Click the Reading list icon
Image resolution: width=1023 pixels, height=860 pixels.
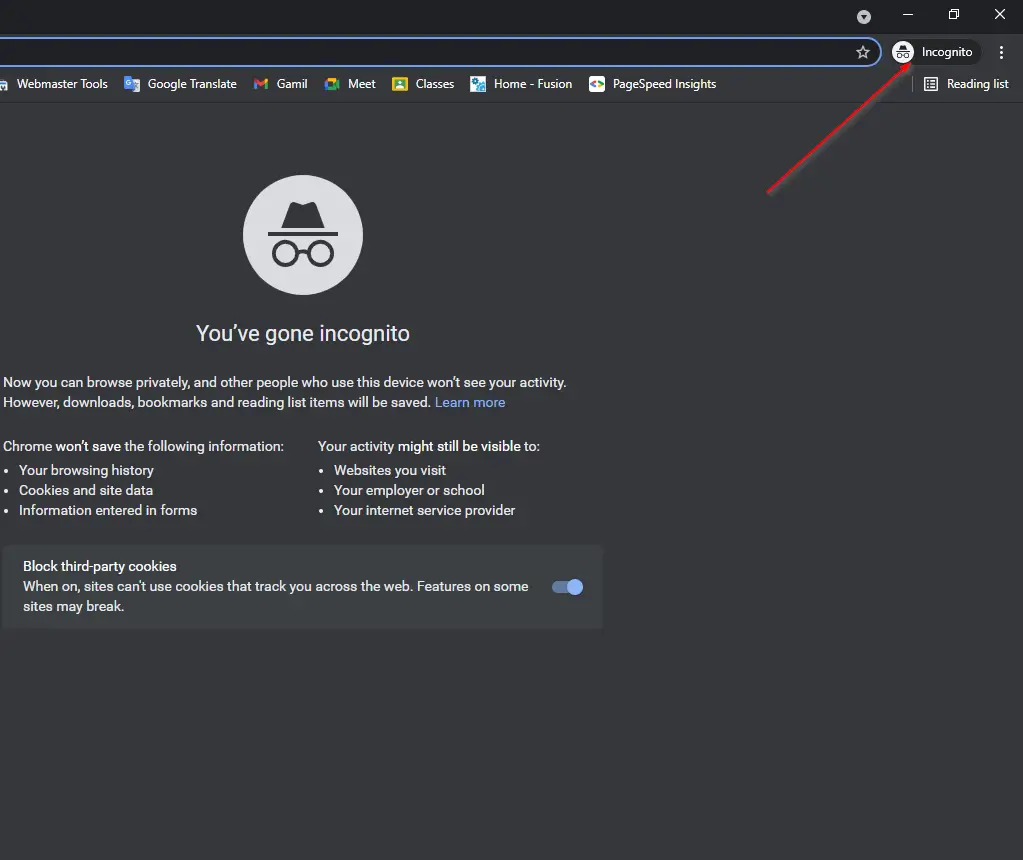click(931, 84)
